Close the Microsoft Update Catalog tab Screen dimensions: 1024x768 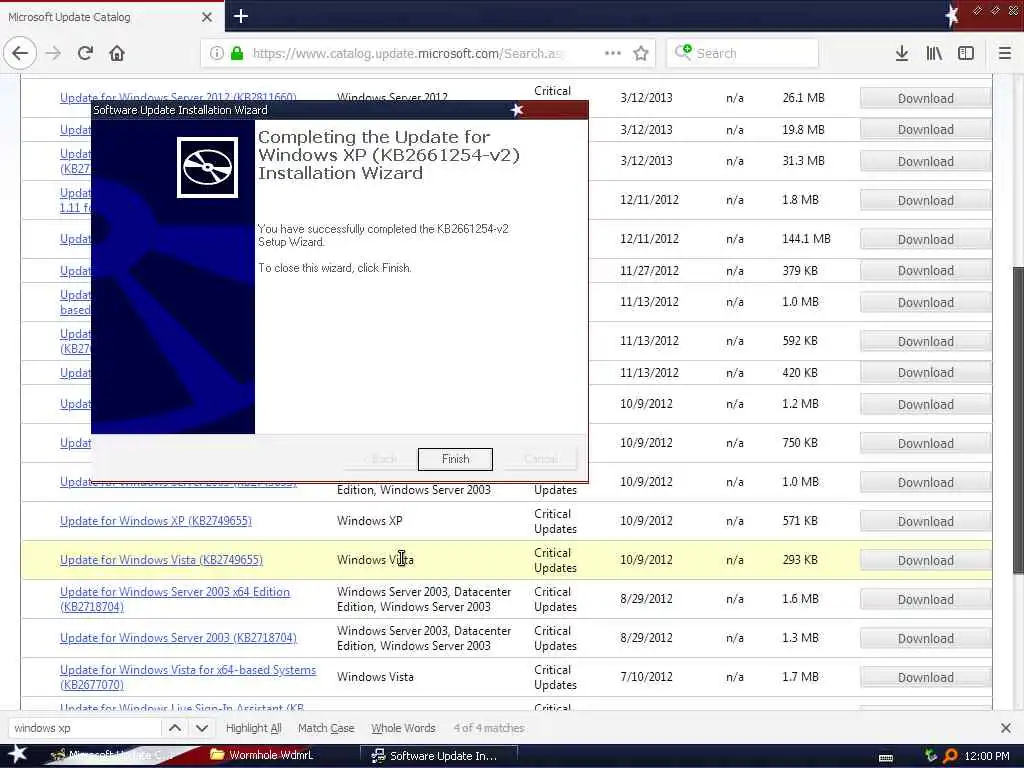coord(207,17)
